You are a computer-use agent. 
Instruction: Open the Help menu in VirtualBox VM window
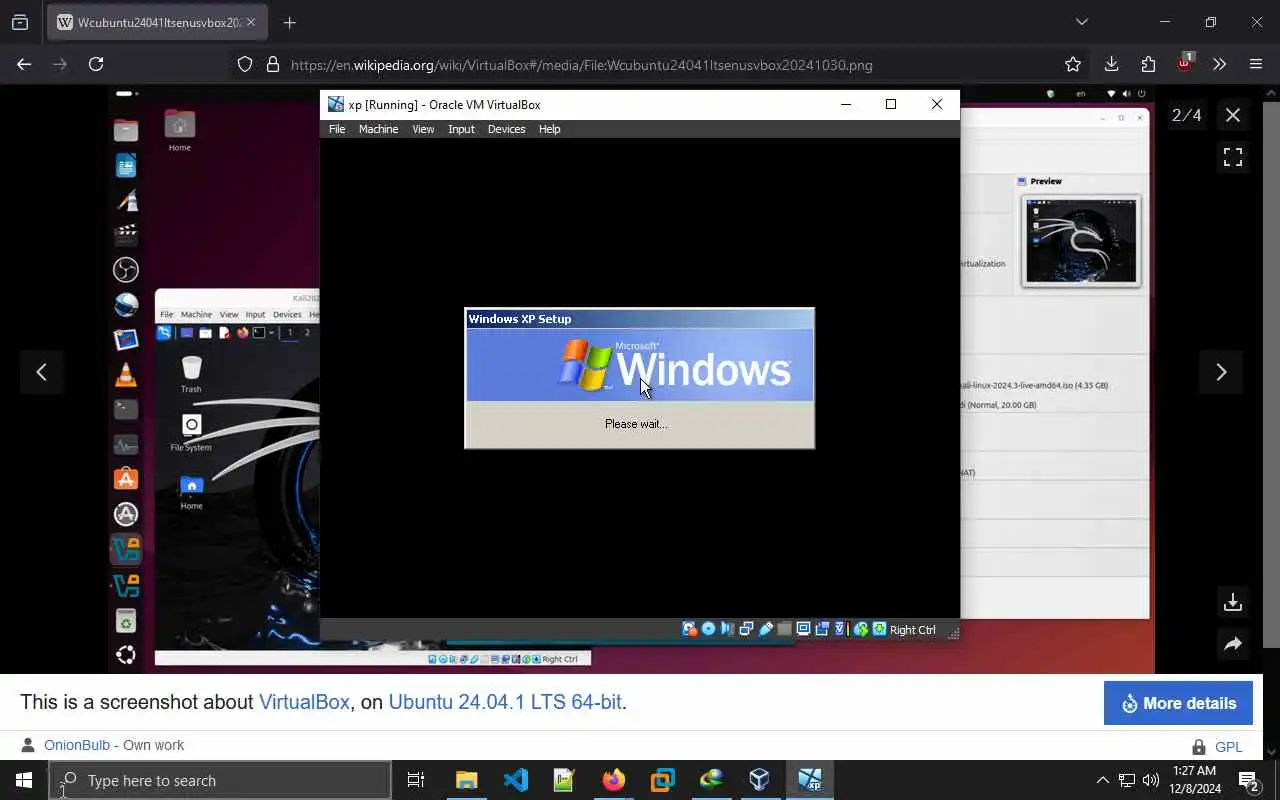[x=549, y=129]
